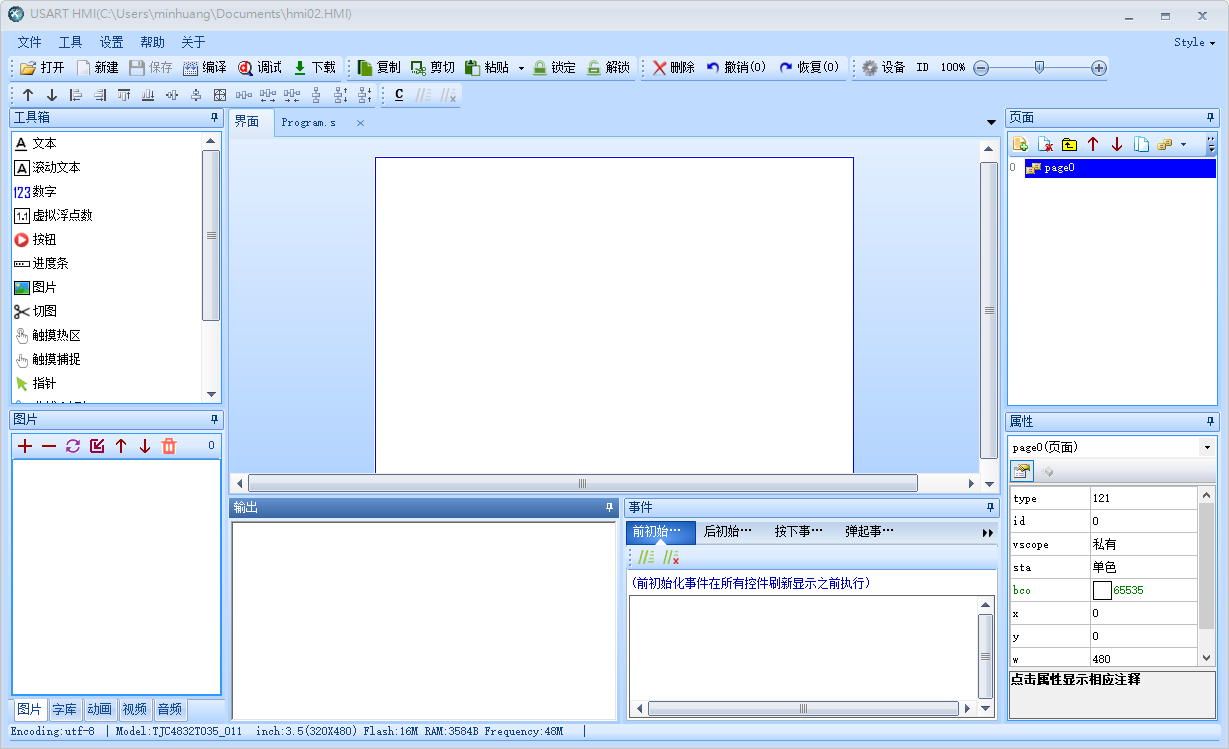Open the 粘贴 paste dropdown arrow
This screenshot has width=1229, height=749.
click(521, 69)
